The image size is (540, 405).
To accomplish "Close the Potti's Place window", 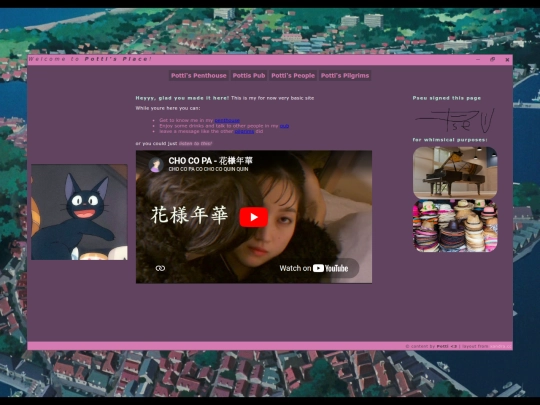I will pos(507,60).
